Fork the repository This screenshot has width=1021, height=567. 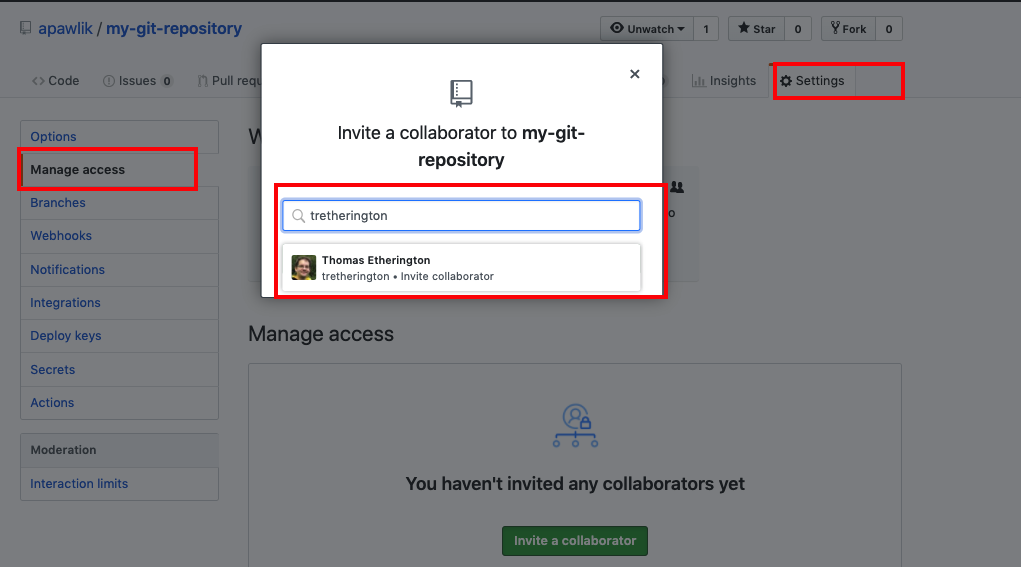[x=848, y=29]
